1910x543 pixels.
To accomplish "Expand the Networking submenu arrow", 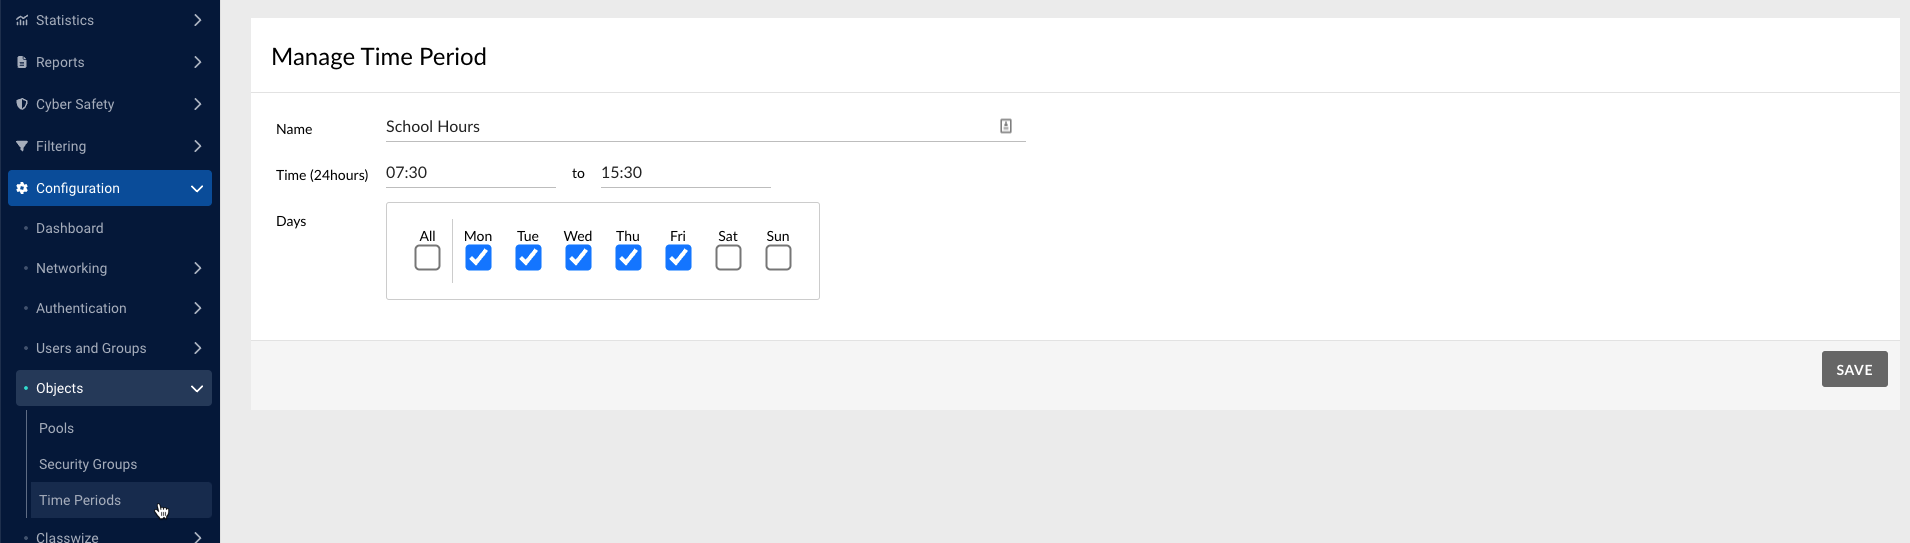I will point(197,268).
